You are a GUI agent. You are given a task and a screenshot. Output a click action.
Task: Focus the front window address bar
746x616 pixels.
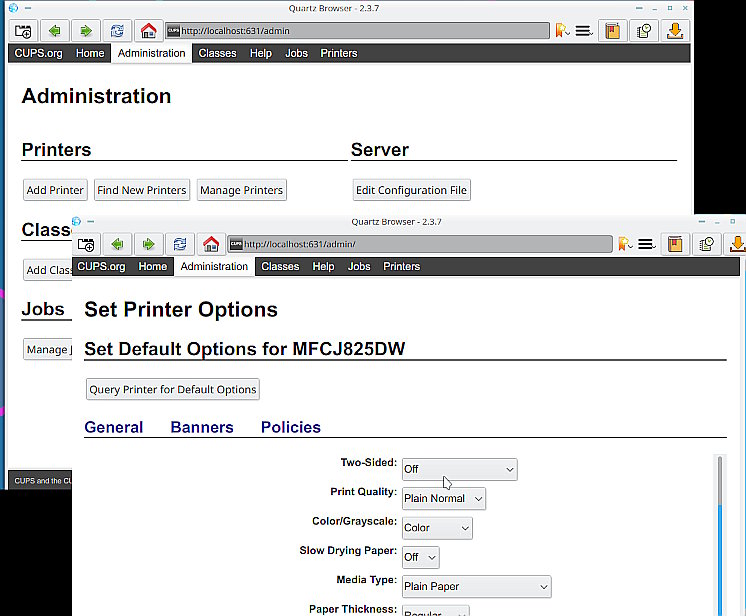coord(420,244)
